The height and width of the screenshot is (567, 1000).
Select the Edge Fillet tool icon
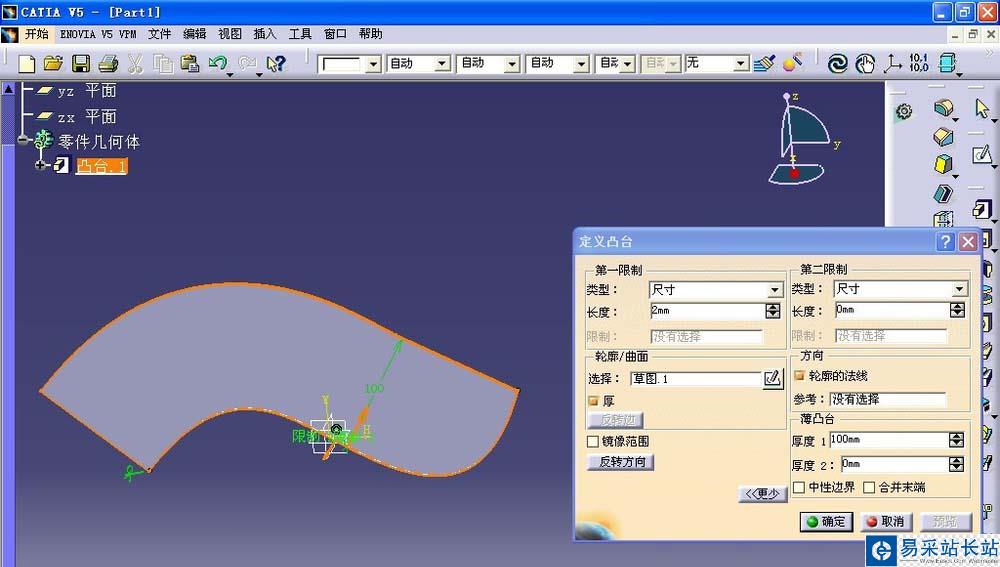coord(943,108)
